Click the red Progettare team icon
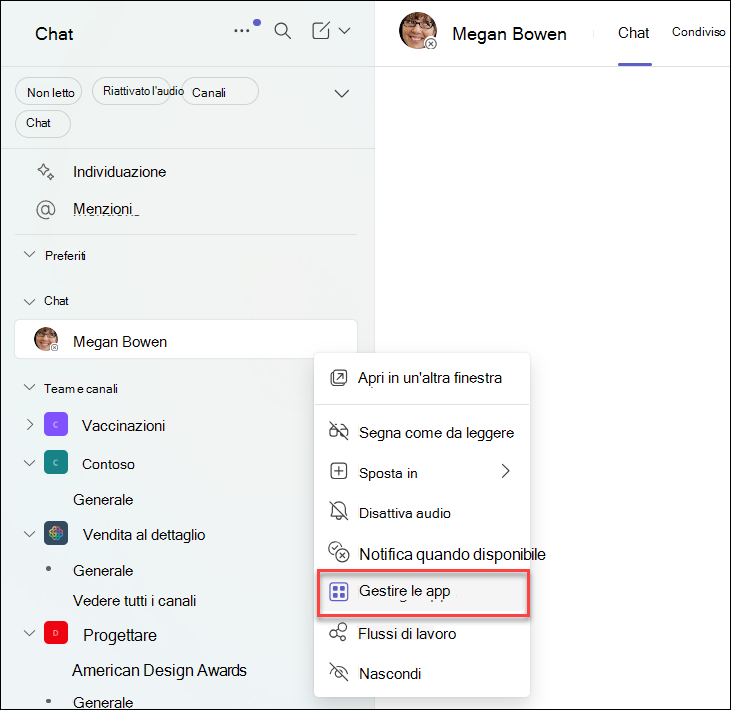731x710 pixels. (x=56, y=633)
